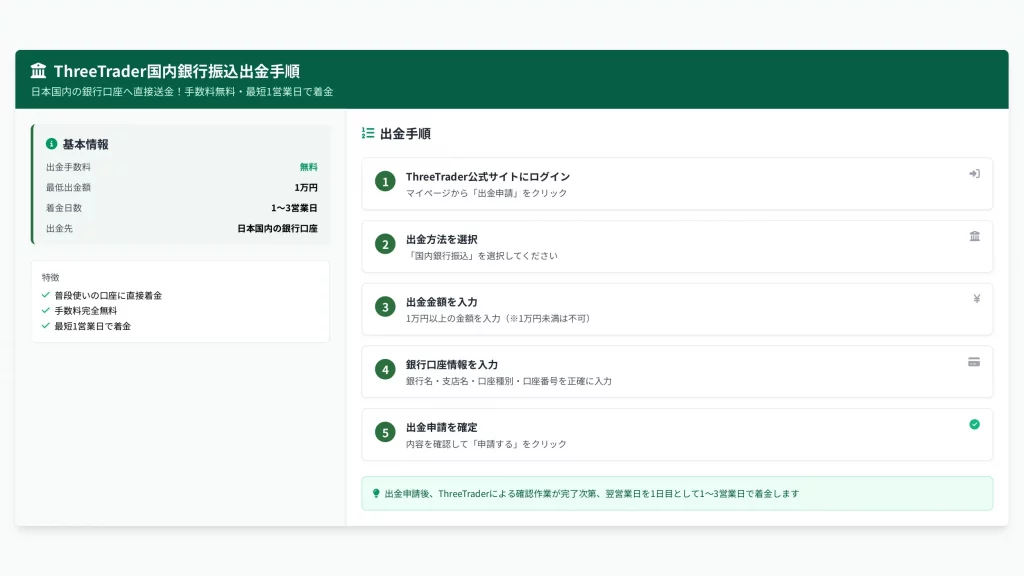Click the login arrow icon on step 1
The image size is (1024, 576).
(x=974, y=174)
